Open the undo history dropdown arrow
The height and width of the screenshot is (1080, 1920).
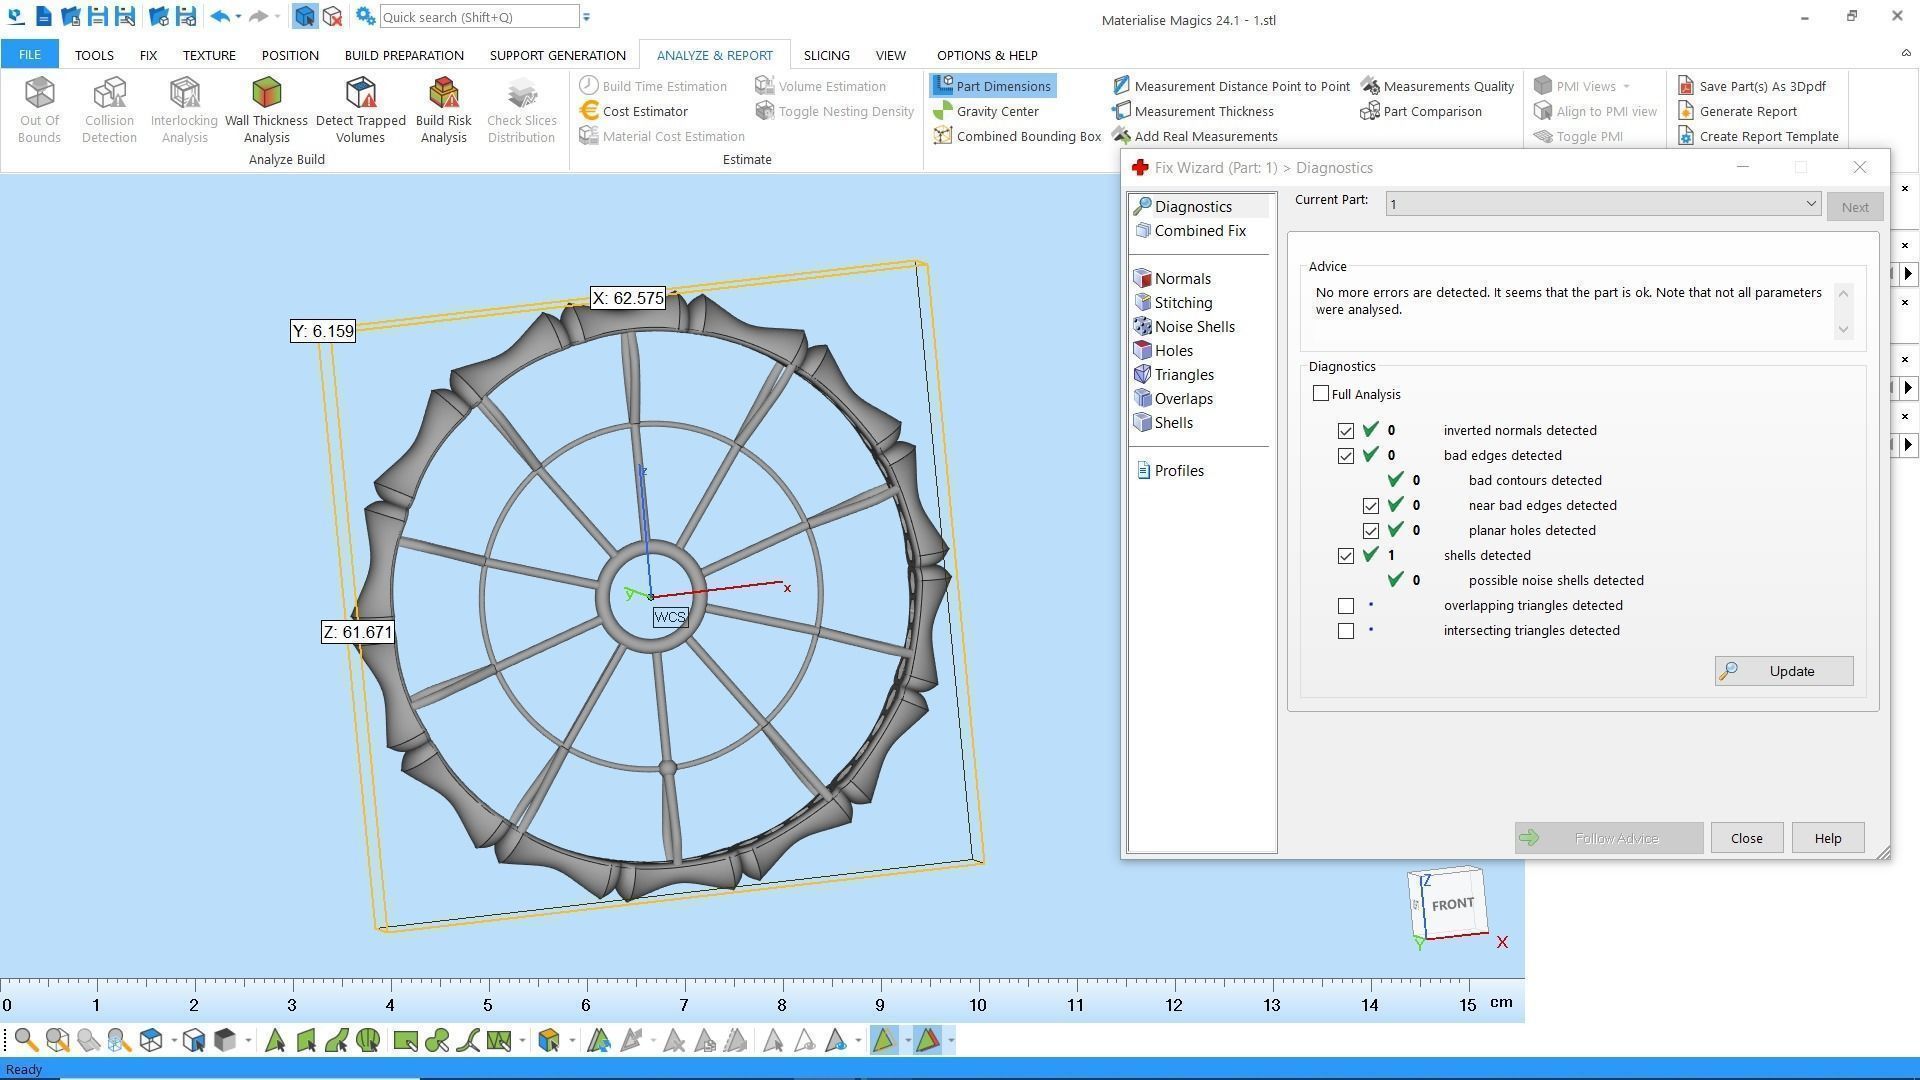(238, 17)
